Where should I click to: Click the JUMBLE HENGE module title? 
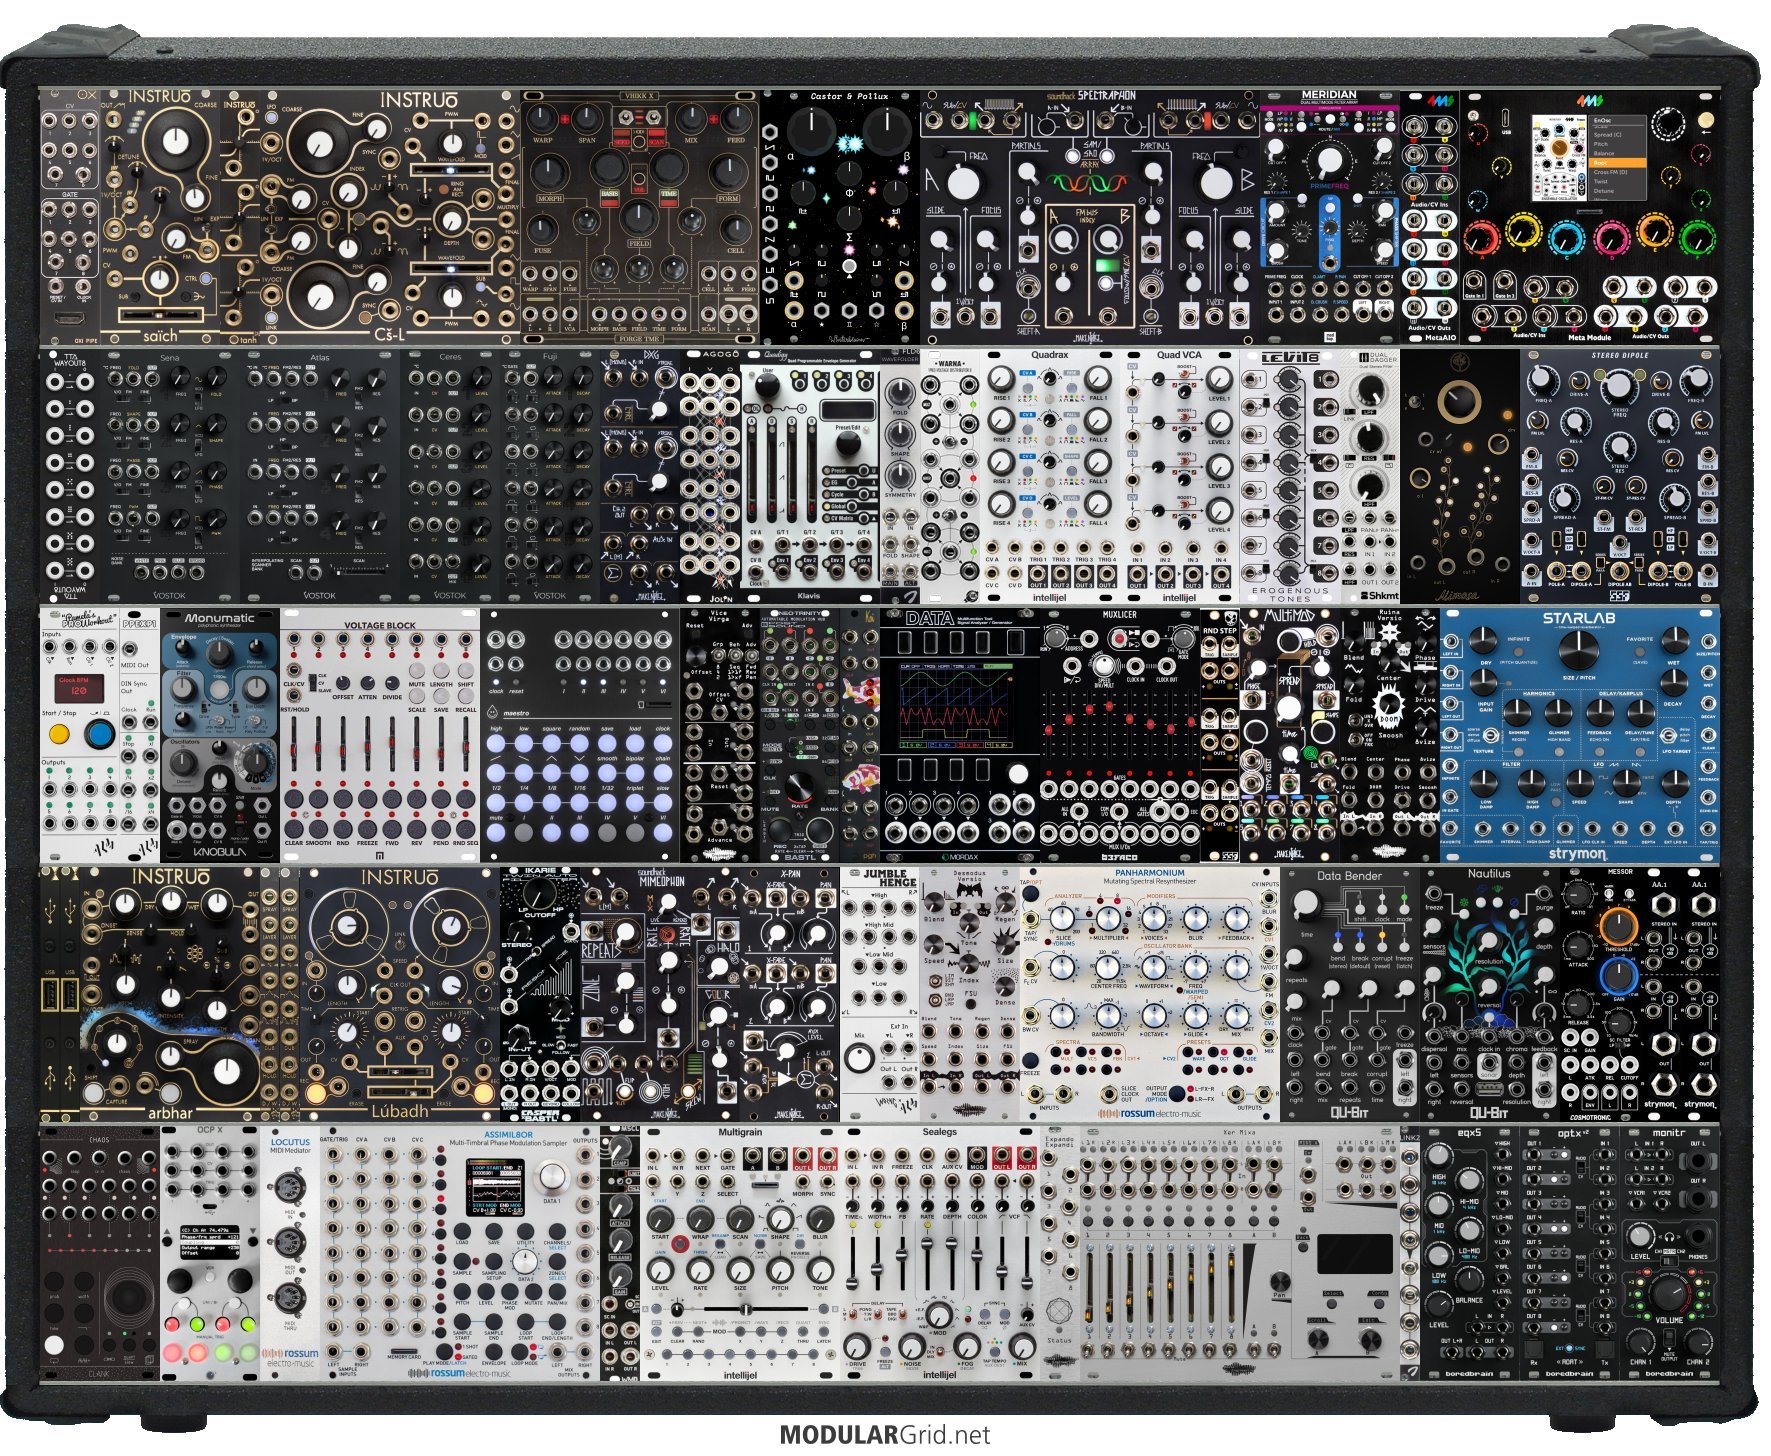[889, 880]
